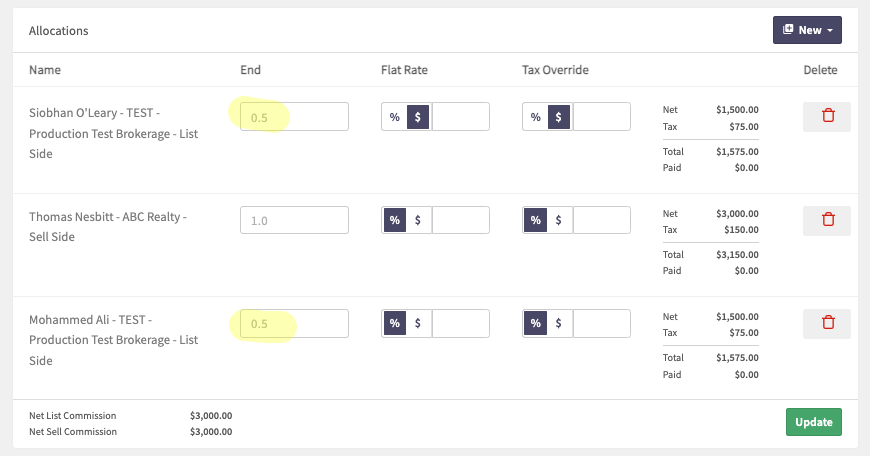Focus Thomas Nesbitt Tax Override amount field

[601, 220]
